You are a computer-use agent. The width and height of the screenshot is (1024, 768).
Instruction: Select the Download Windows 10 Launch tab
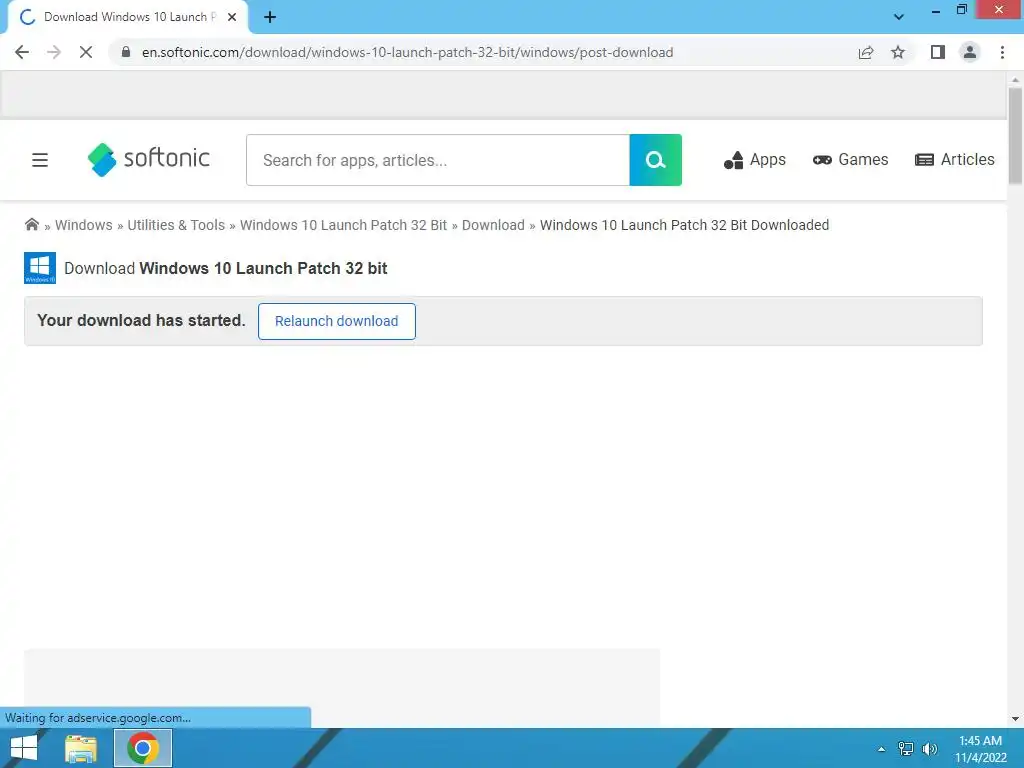coord(127,17)
